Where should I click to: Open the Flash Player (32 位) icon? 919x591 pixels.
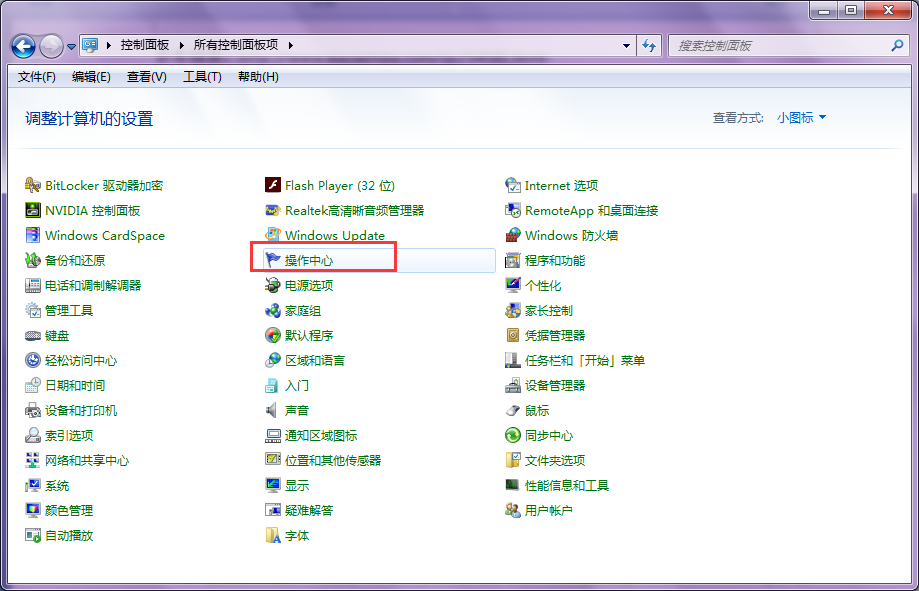273,185
